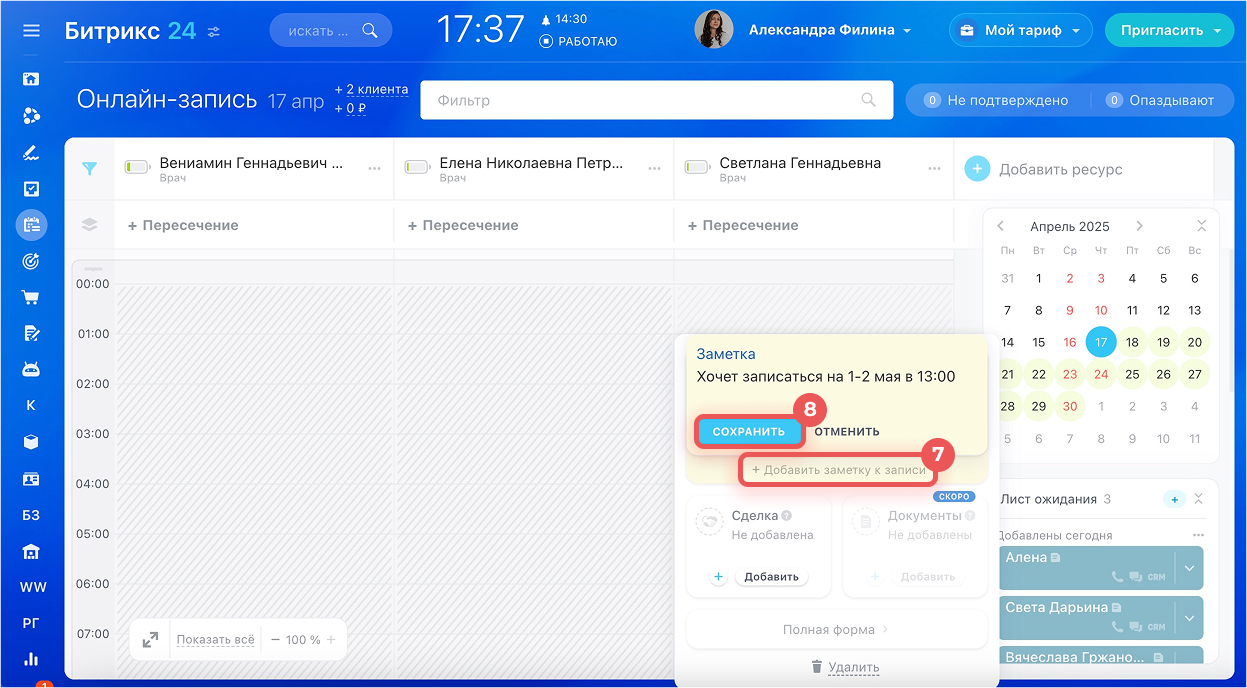The height and width of the screenshot is (688, 1247).
Task: Open the БЗ sidebar menu item
Action: pyautogui.click(x=31, y=515)
